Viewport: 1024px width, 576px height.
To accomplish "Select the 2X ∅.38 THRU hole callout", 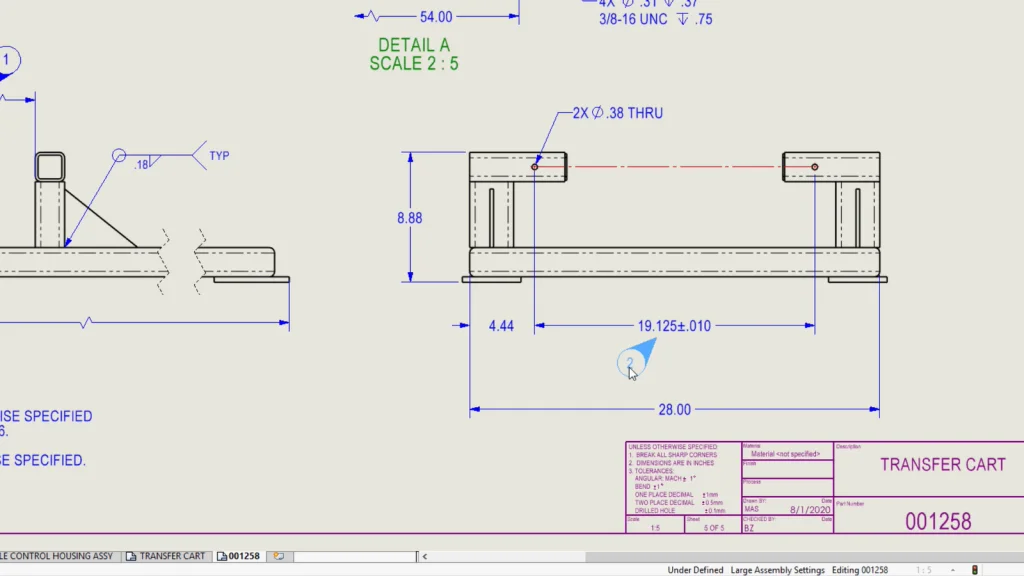I will 617,113.
